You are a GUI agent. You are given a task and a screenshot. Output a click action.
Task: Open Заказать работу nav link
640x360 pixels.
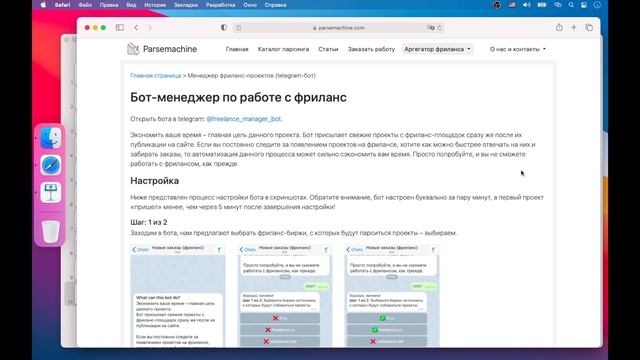[x=371, y=49]
